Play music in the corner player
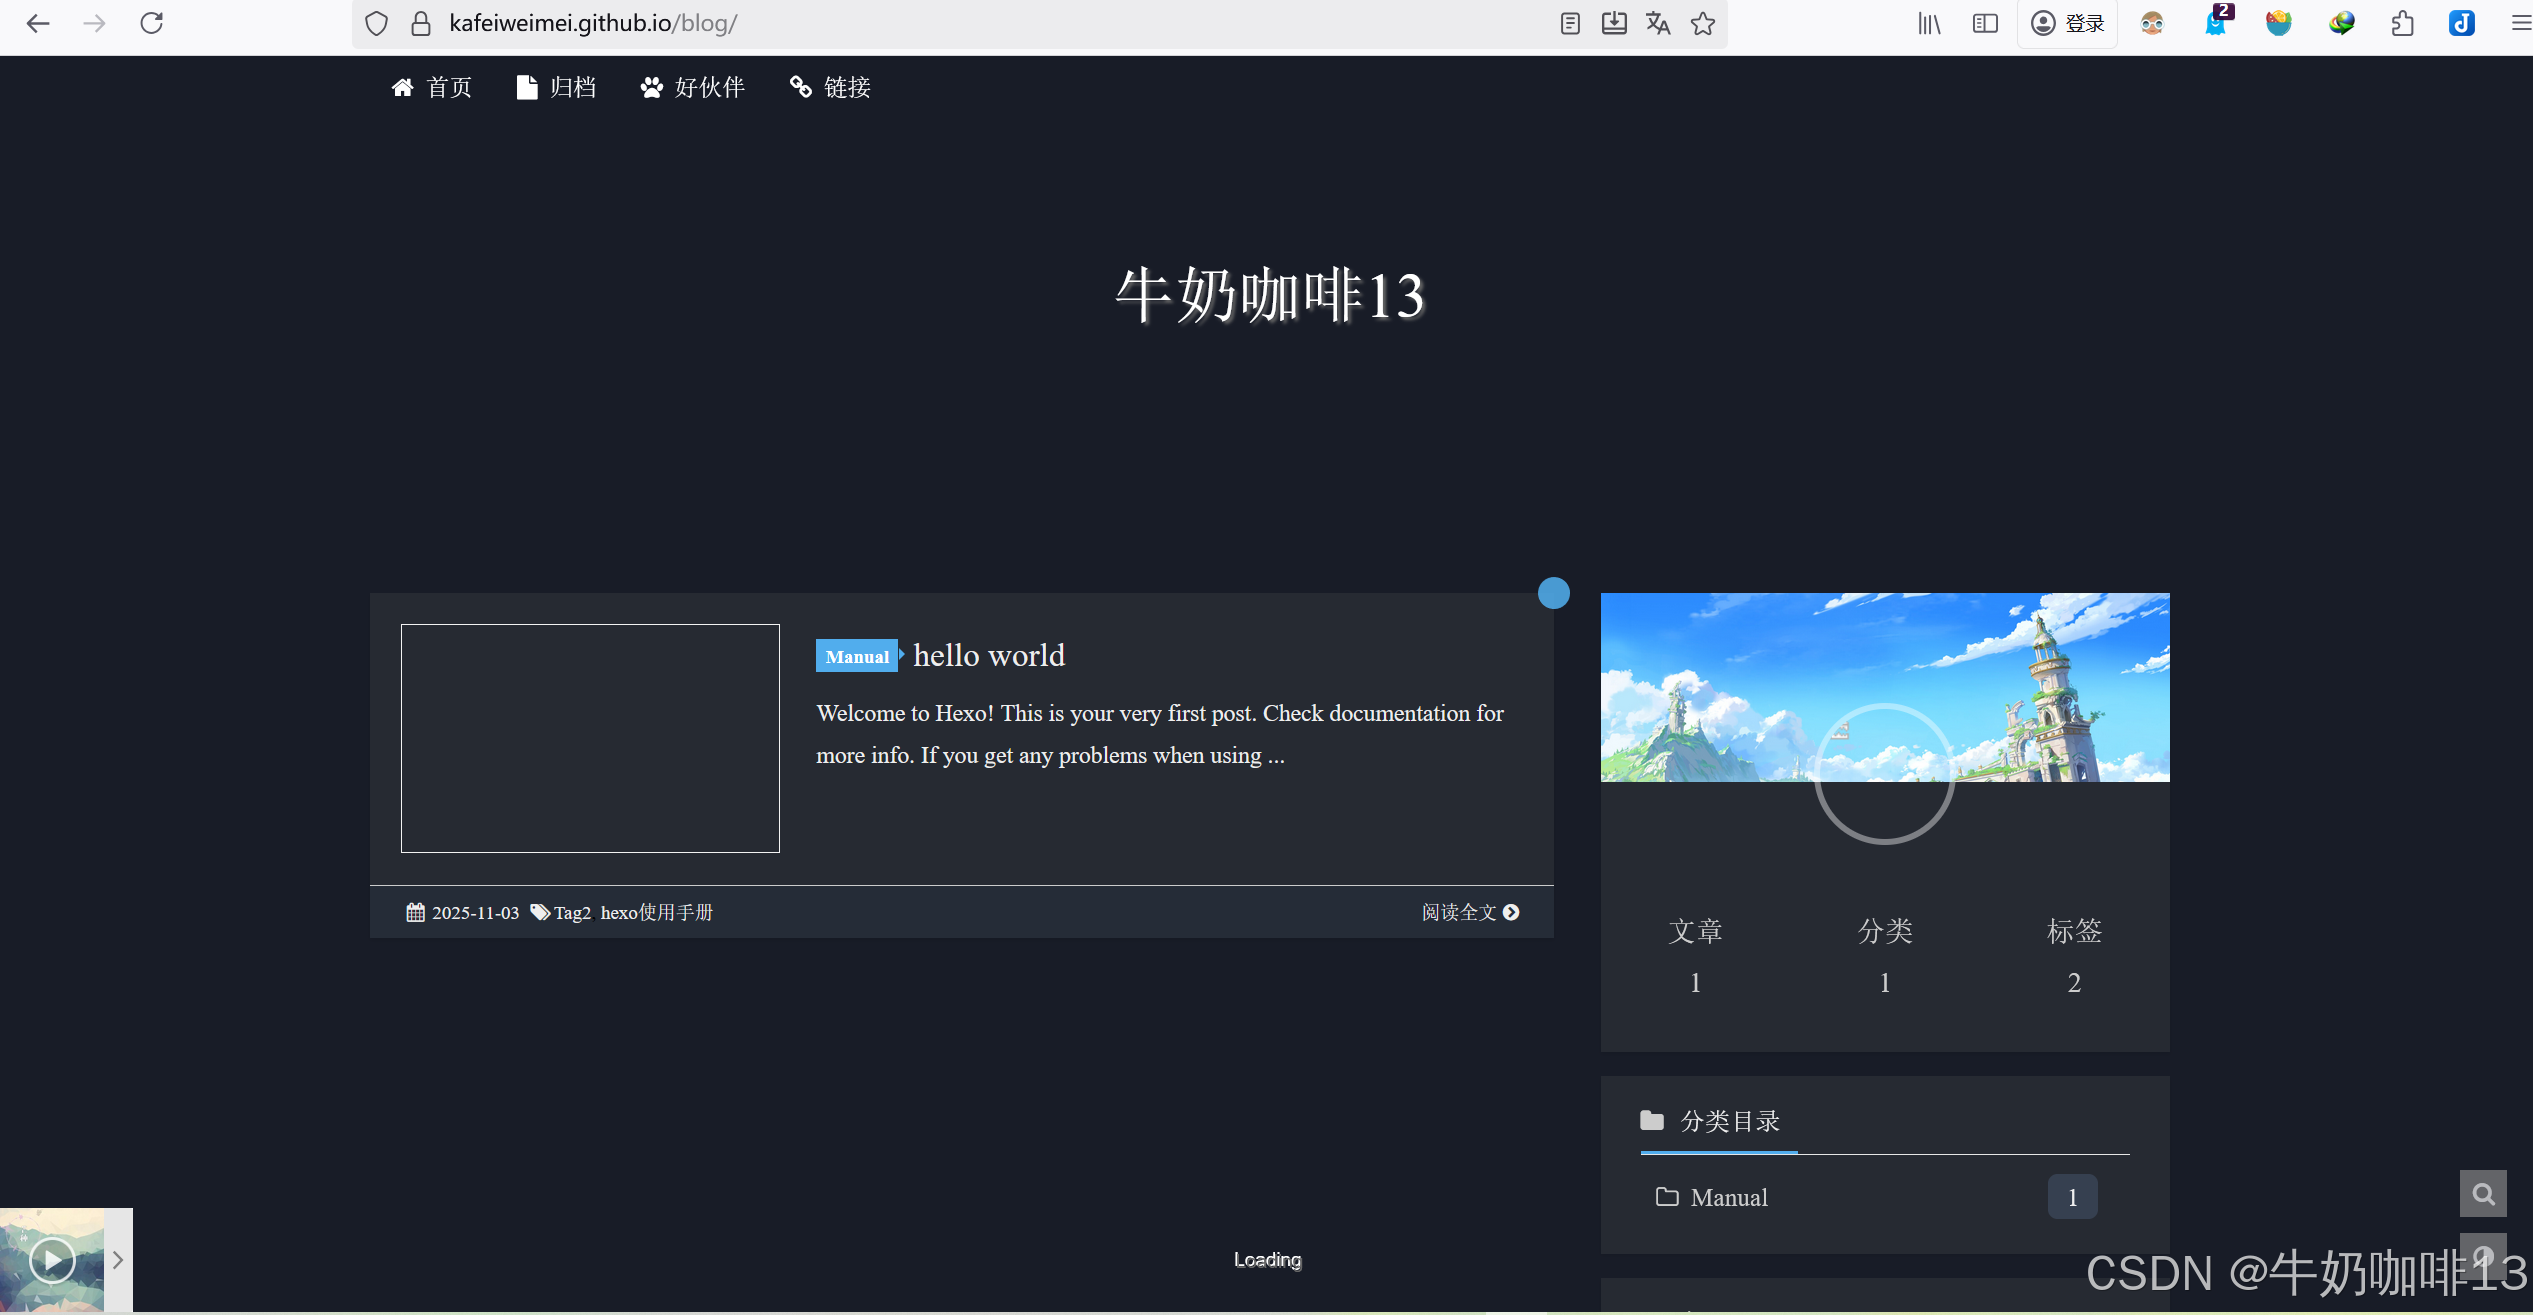The image size is (2533, 1315). [x=52, y=1259]
